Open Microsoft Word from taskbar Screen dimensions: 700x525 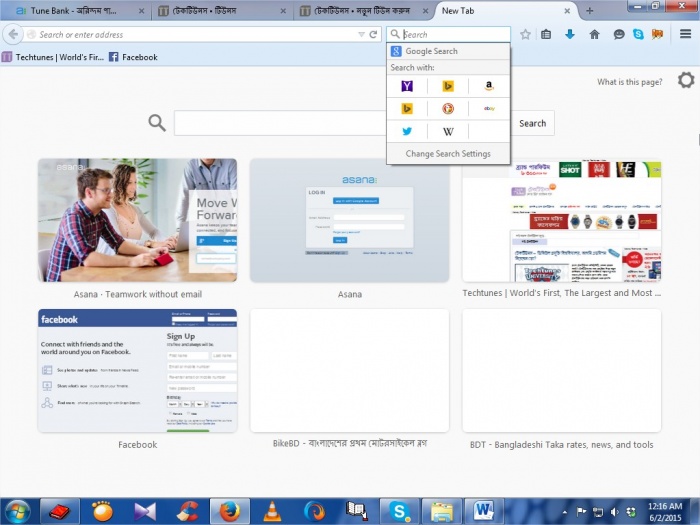tap(483, 512)
